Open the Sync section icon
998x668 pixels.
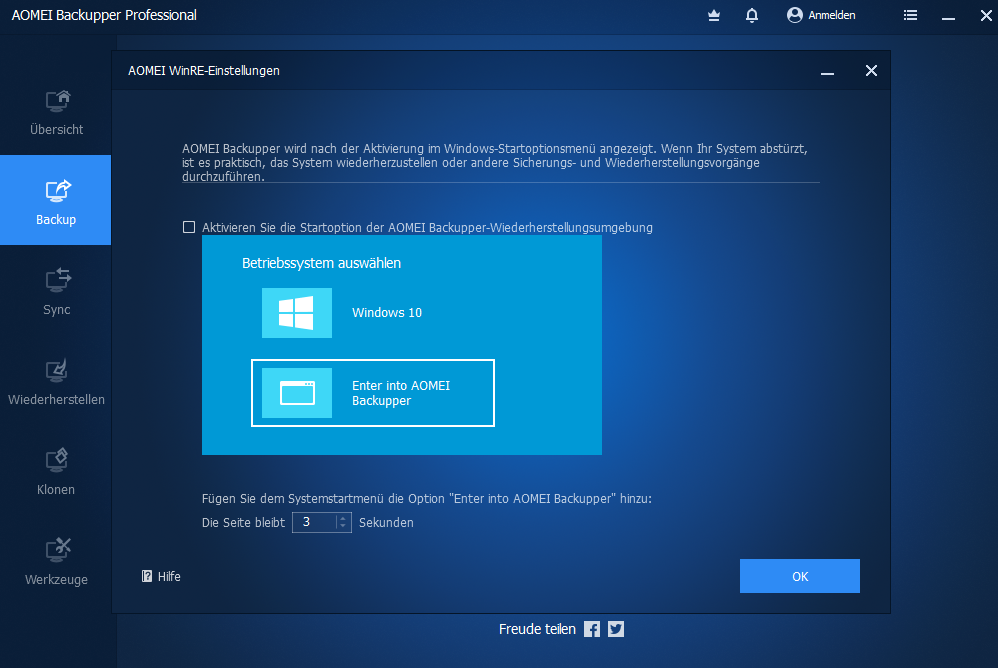pyautogui.click(x=57, y=280)
